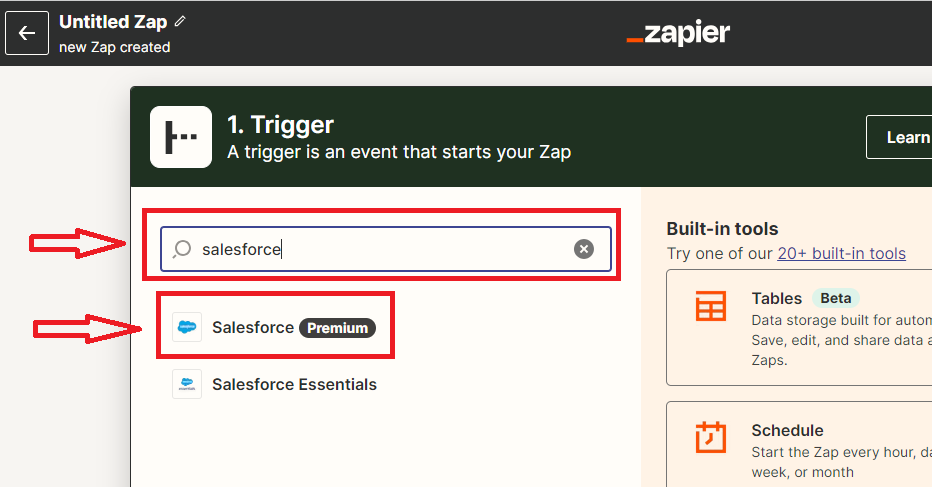Click the Untitled Zap title

click(113, 22)
